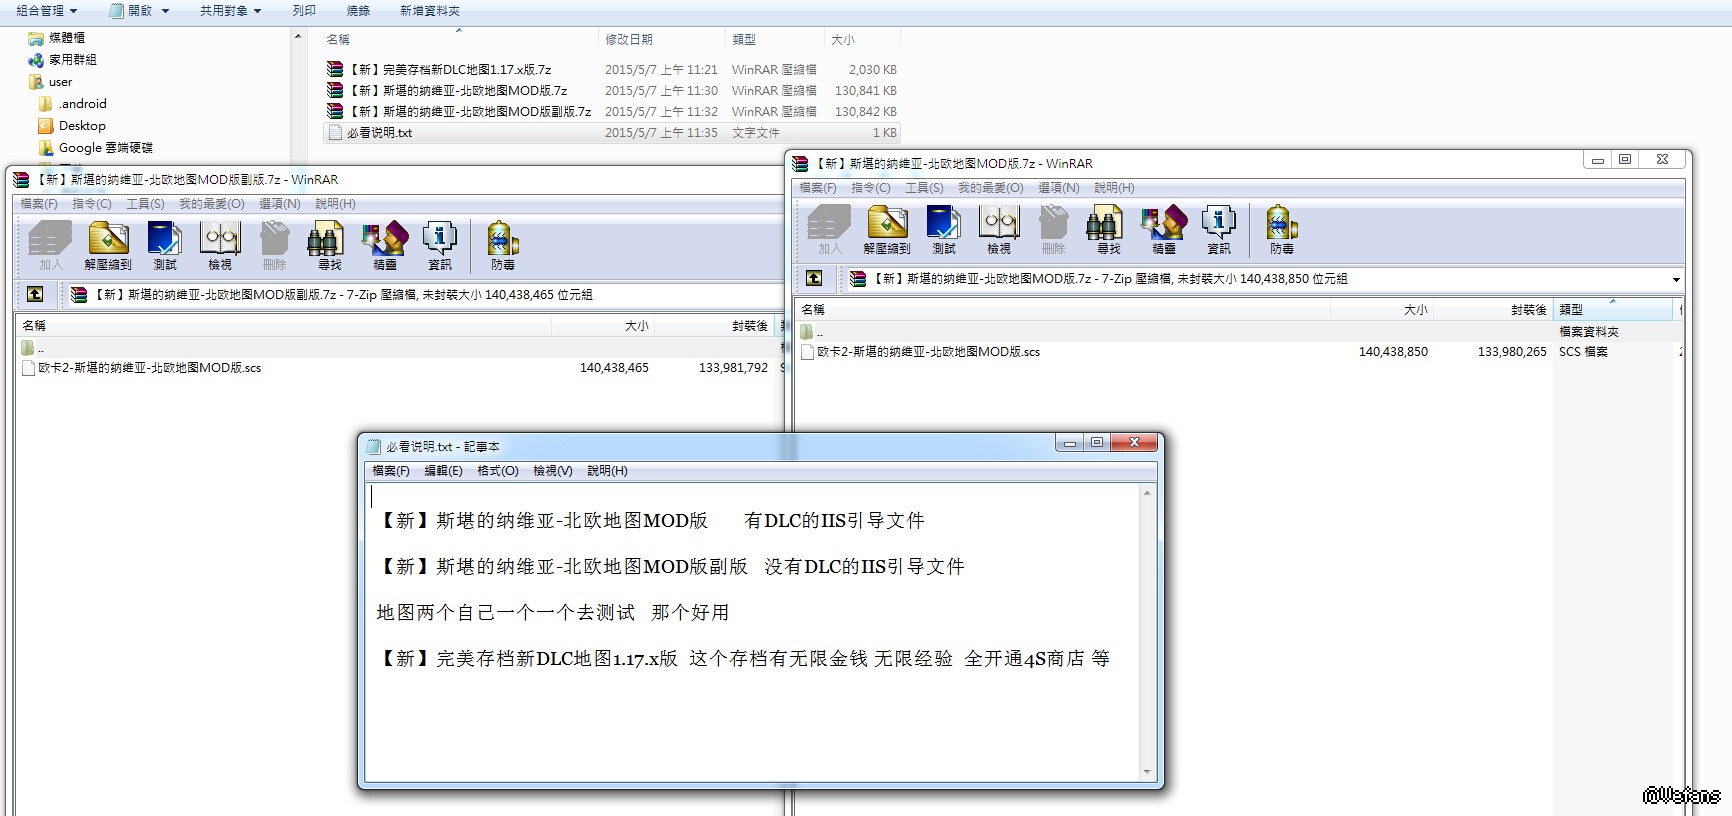Click 刪除 icon in left WinRAR window
The height and width of the screenshot is (816, 1732).
pos(274,246)
